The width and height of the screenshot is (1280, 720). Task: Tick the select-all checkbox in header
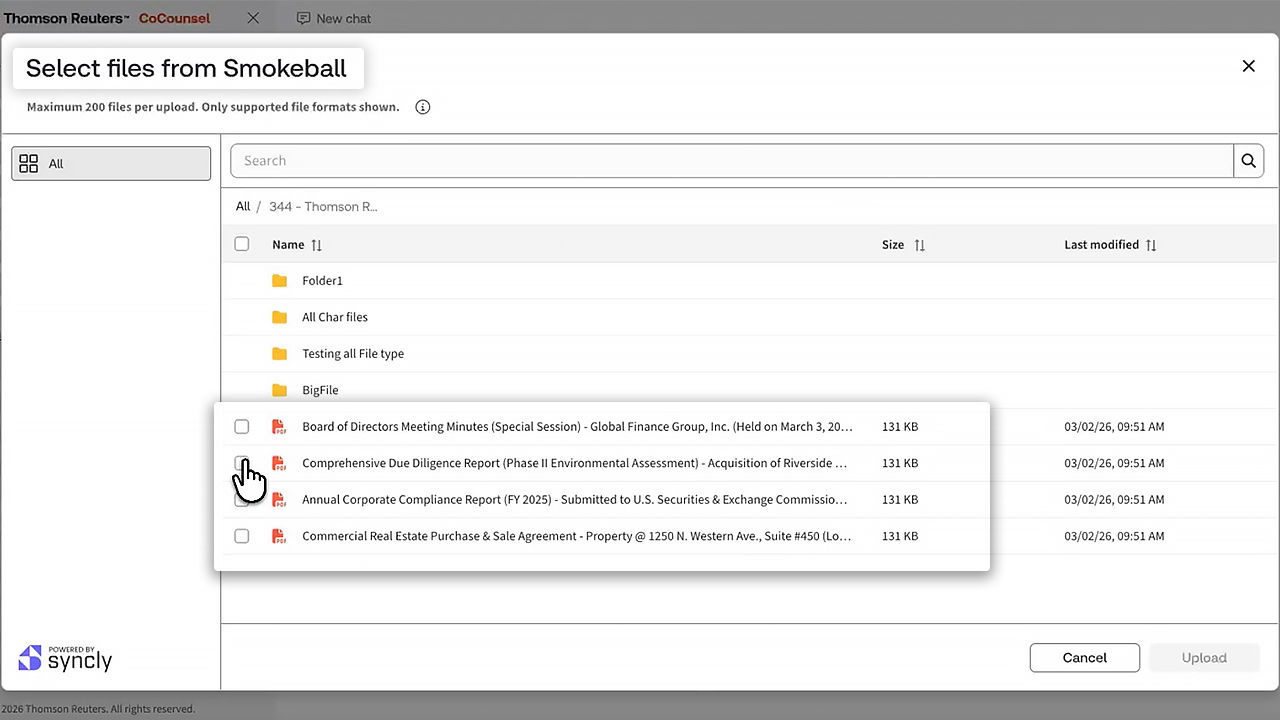(242, 244)
